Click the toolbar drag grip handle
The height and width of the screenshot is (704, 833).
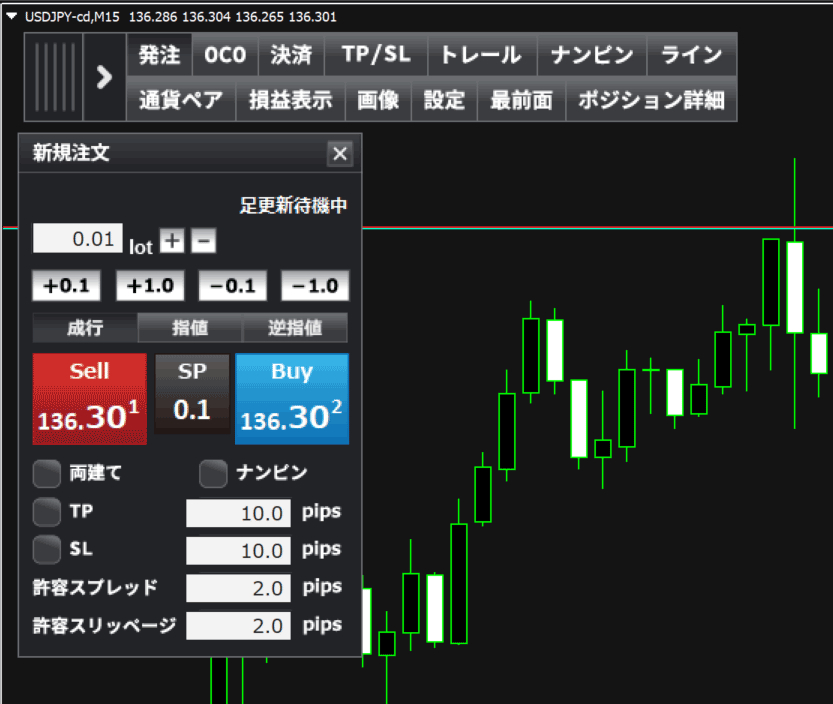(x=54, y=77)
